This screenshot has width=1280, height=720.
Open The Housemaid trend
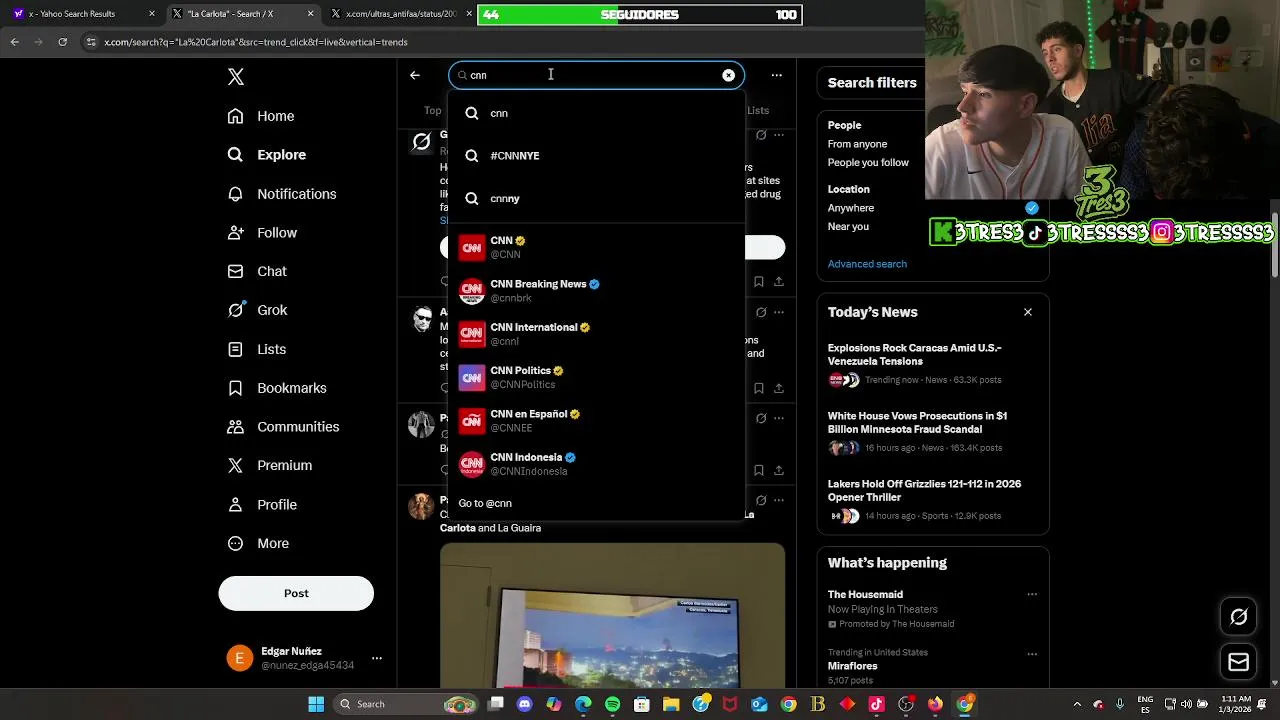tap(865, 594)
